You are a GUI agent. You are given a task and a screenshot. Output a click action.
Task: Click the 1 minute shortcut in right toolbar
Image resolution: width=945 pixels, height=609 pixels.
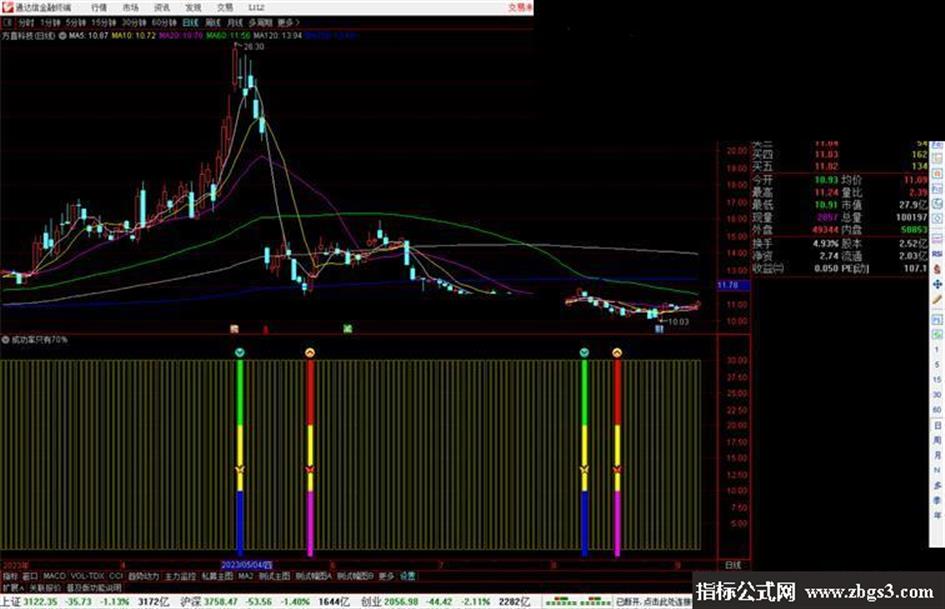[x=937, y=349]
